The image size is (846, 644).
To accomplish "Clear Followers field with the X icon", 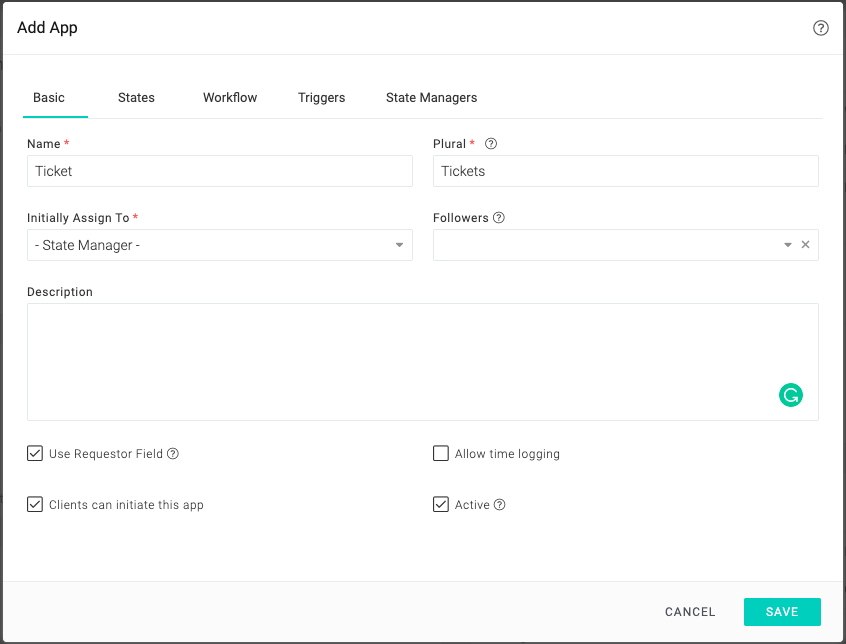I will point(805,245).
